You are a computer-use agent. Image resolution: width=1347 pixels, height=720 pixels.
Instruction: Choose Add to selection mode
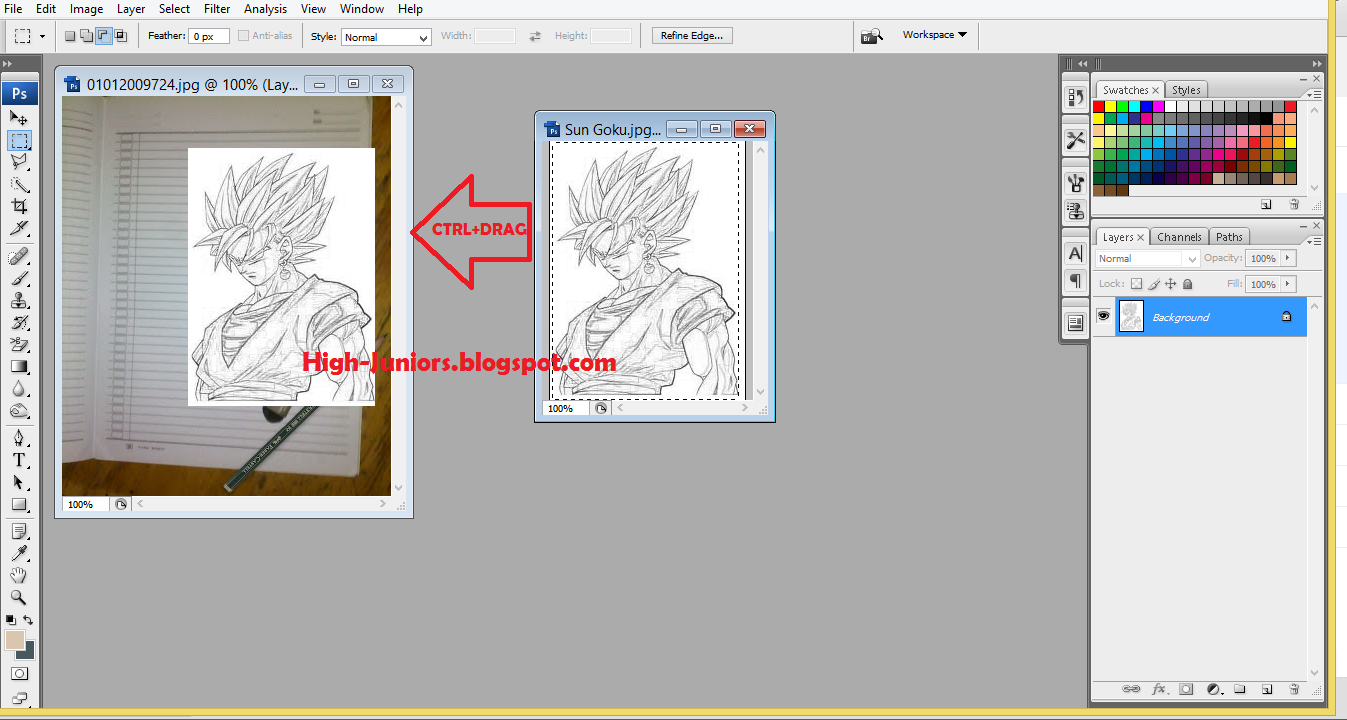[x=86, y=36]
